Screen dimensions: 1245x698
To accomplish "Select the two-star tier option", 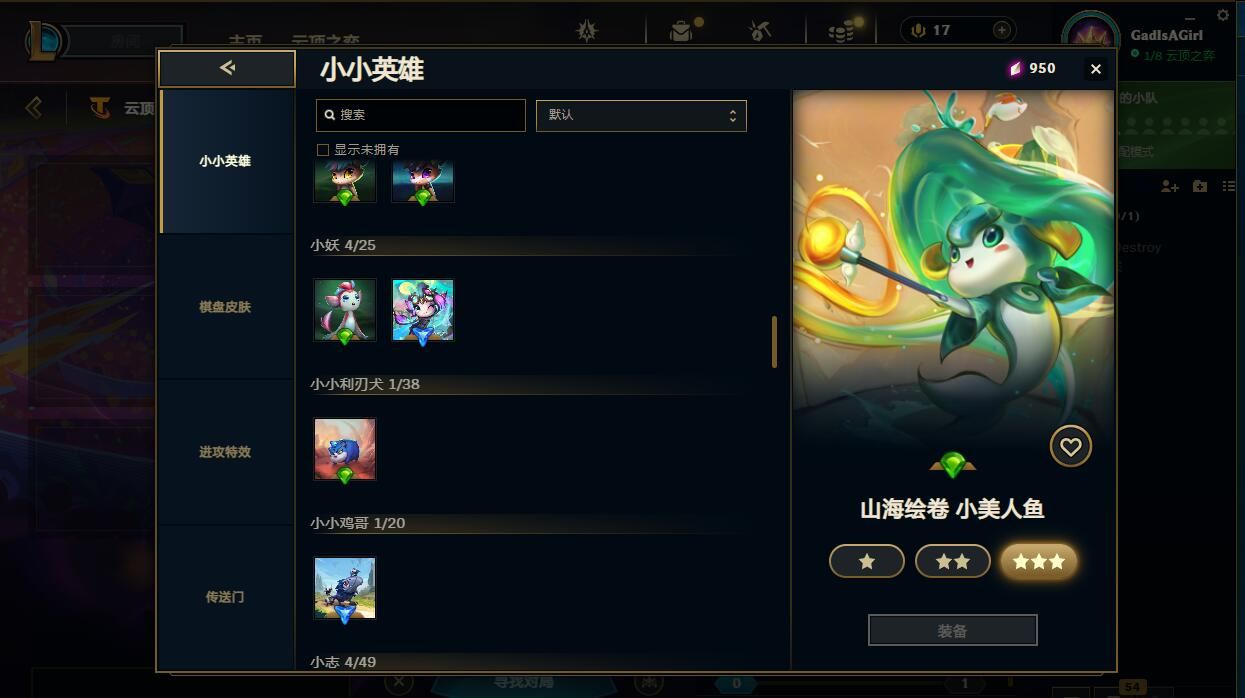I will point(953,562).
